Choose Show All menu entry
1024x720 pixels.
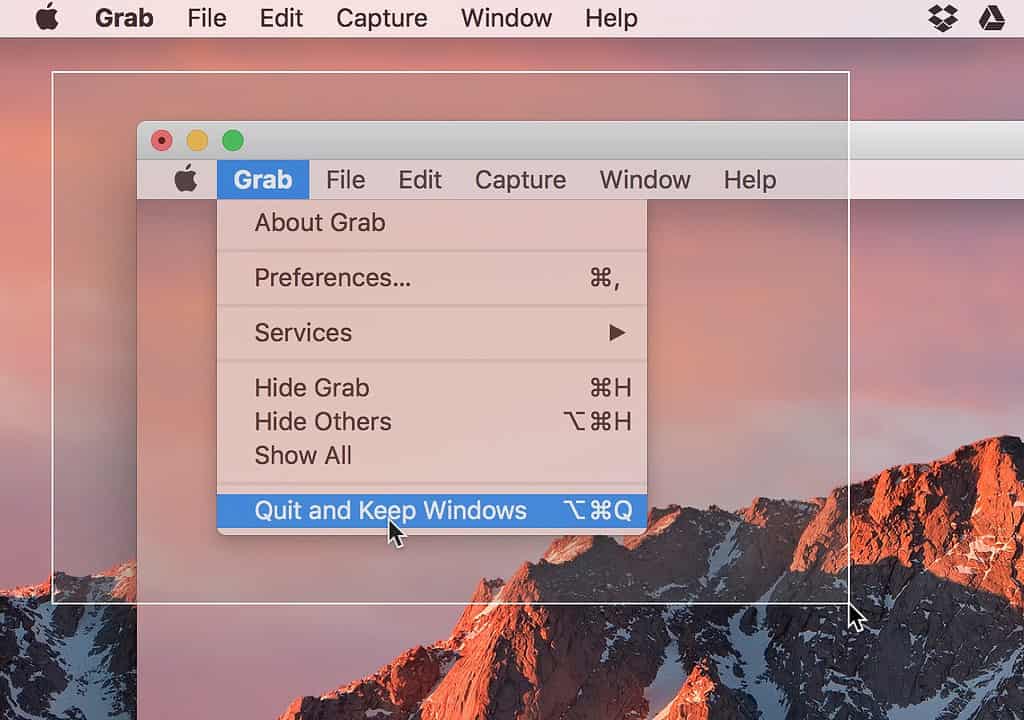click(432, 455)
